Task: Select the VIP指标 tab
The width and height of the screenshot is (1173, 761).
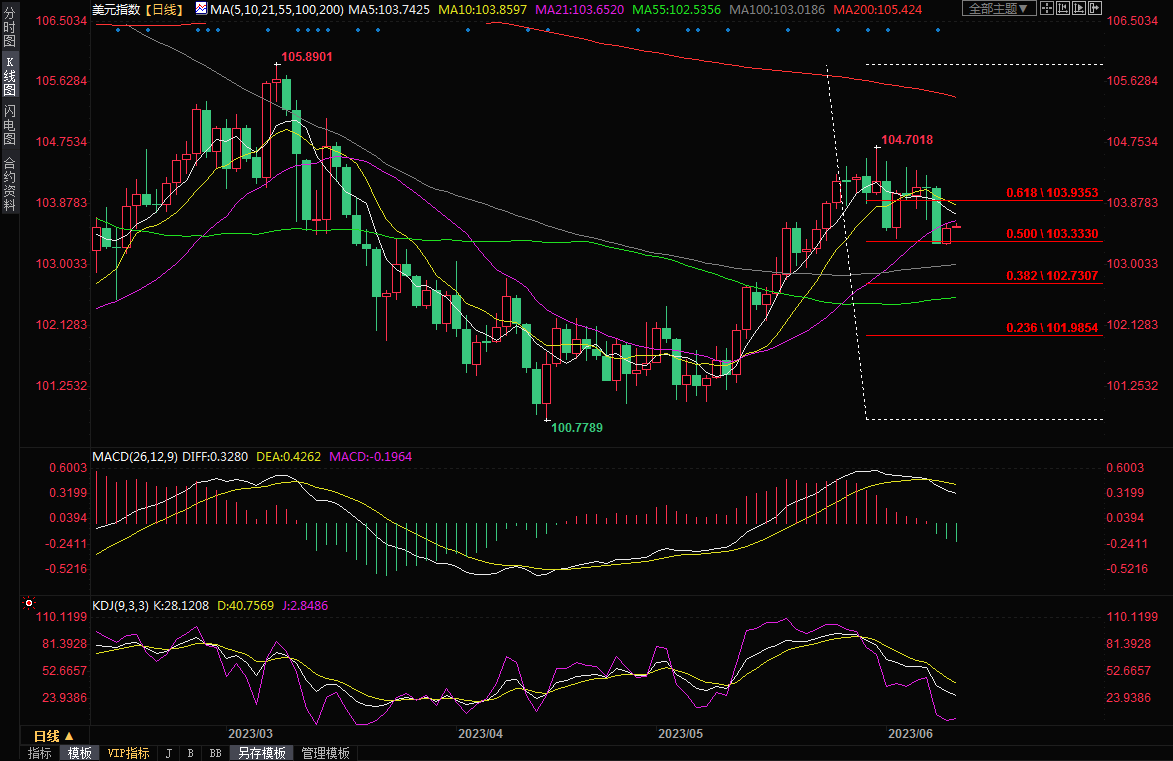Action: click(128, 753)
